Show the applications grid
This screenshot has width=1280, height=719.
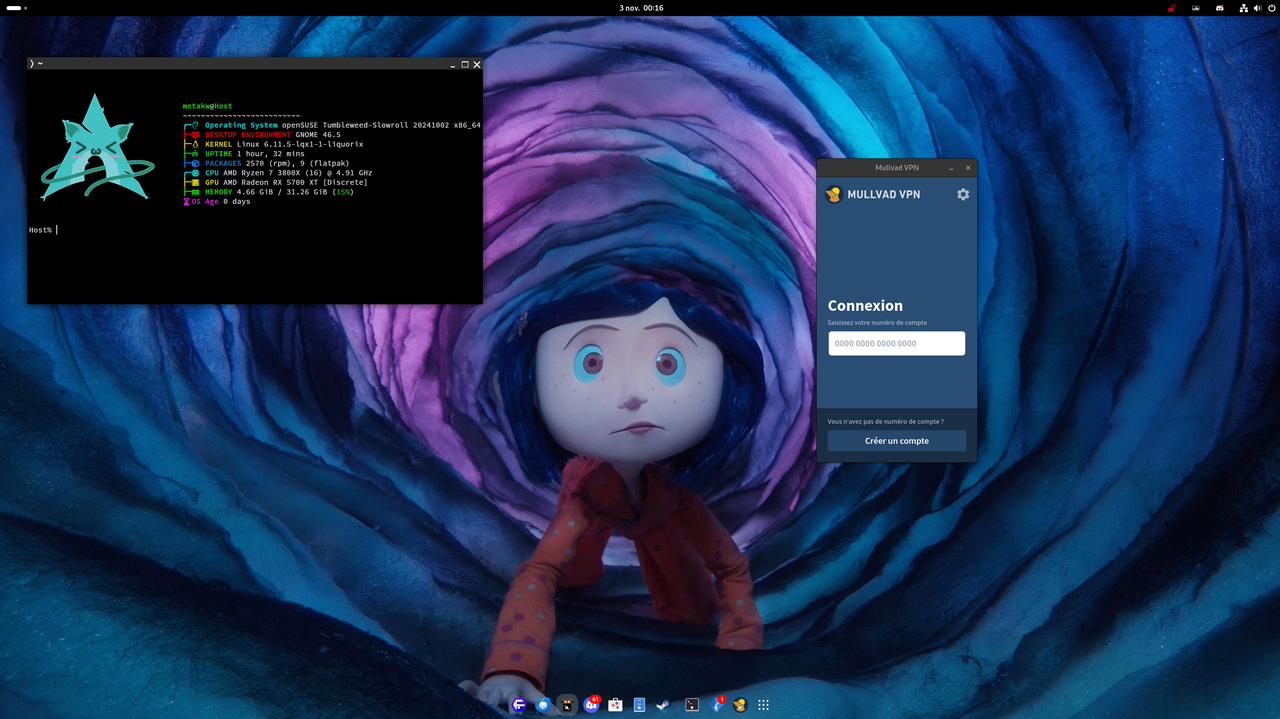(x=764, y=704)
